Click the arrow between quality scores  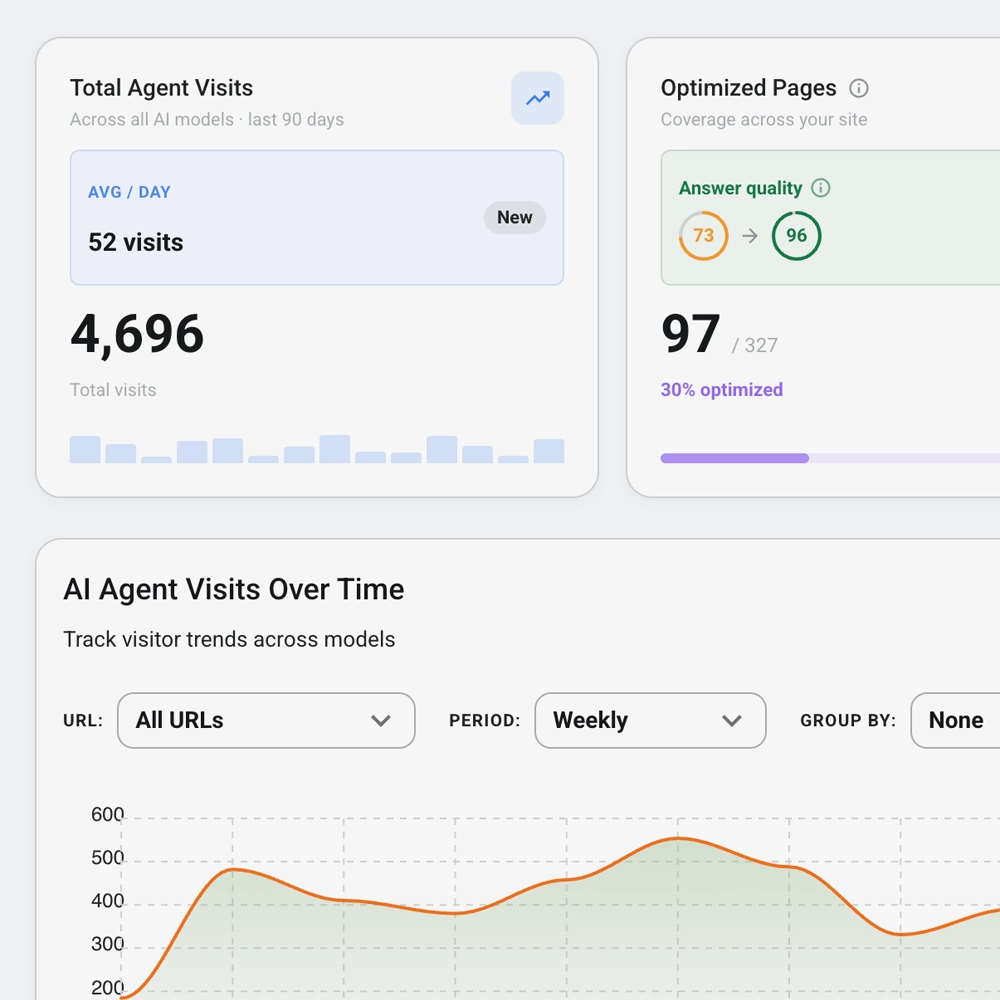[x=750, y=236]
